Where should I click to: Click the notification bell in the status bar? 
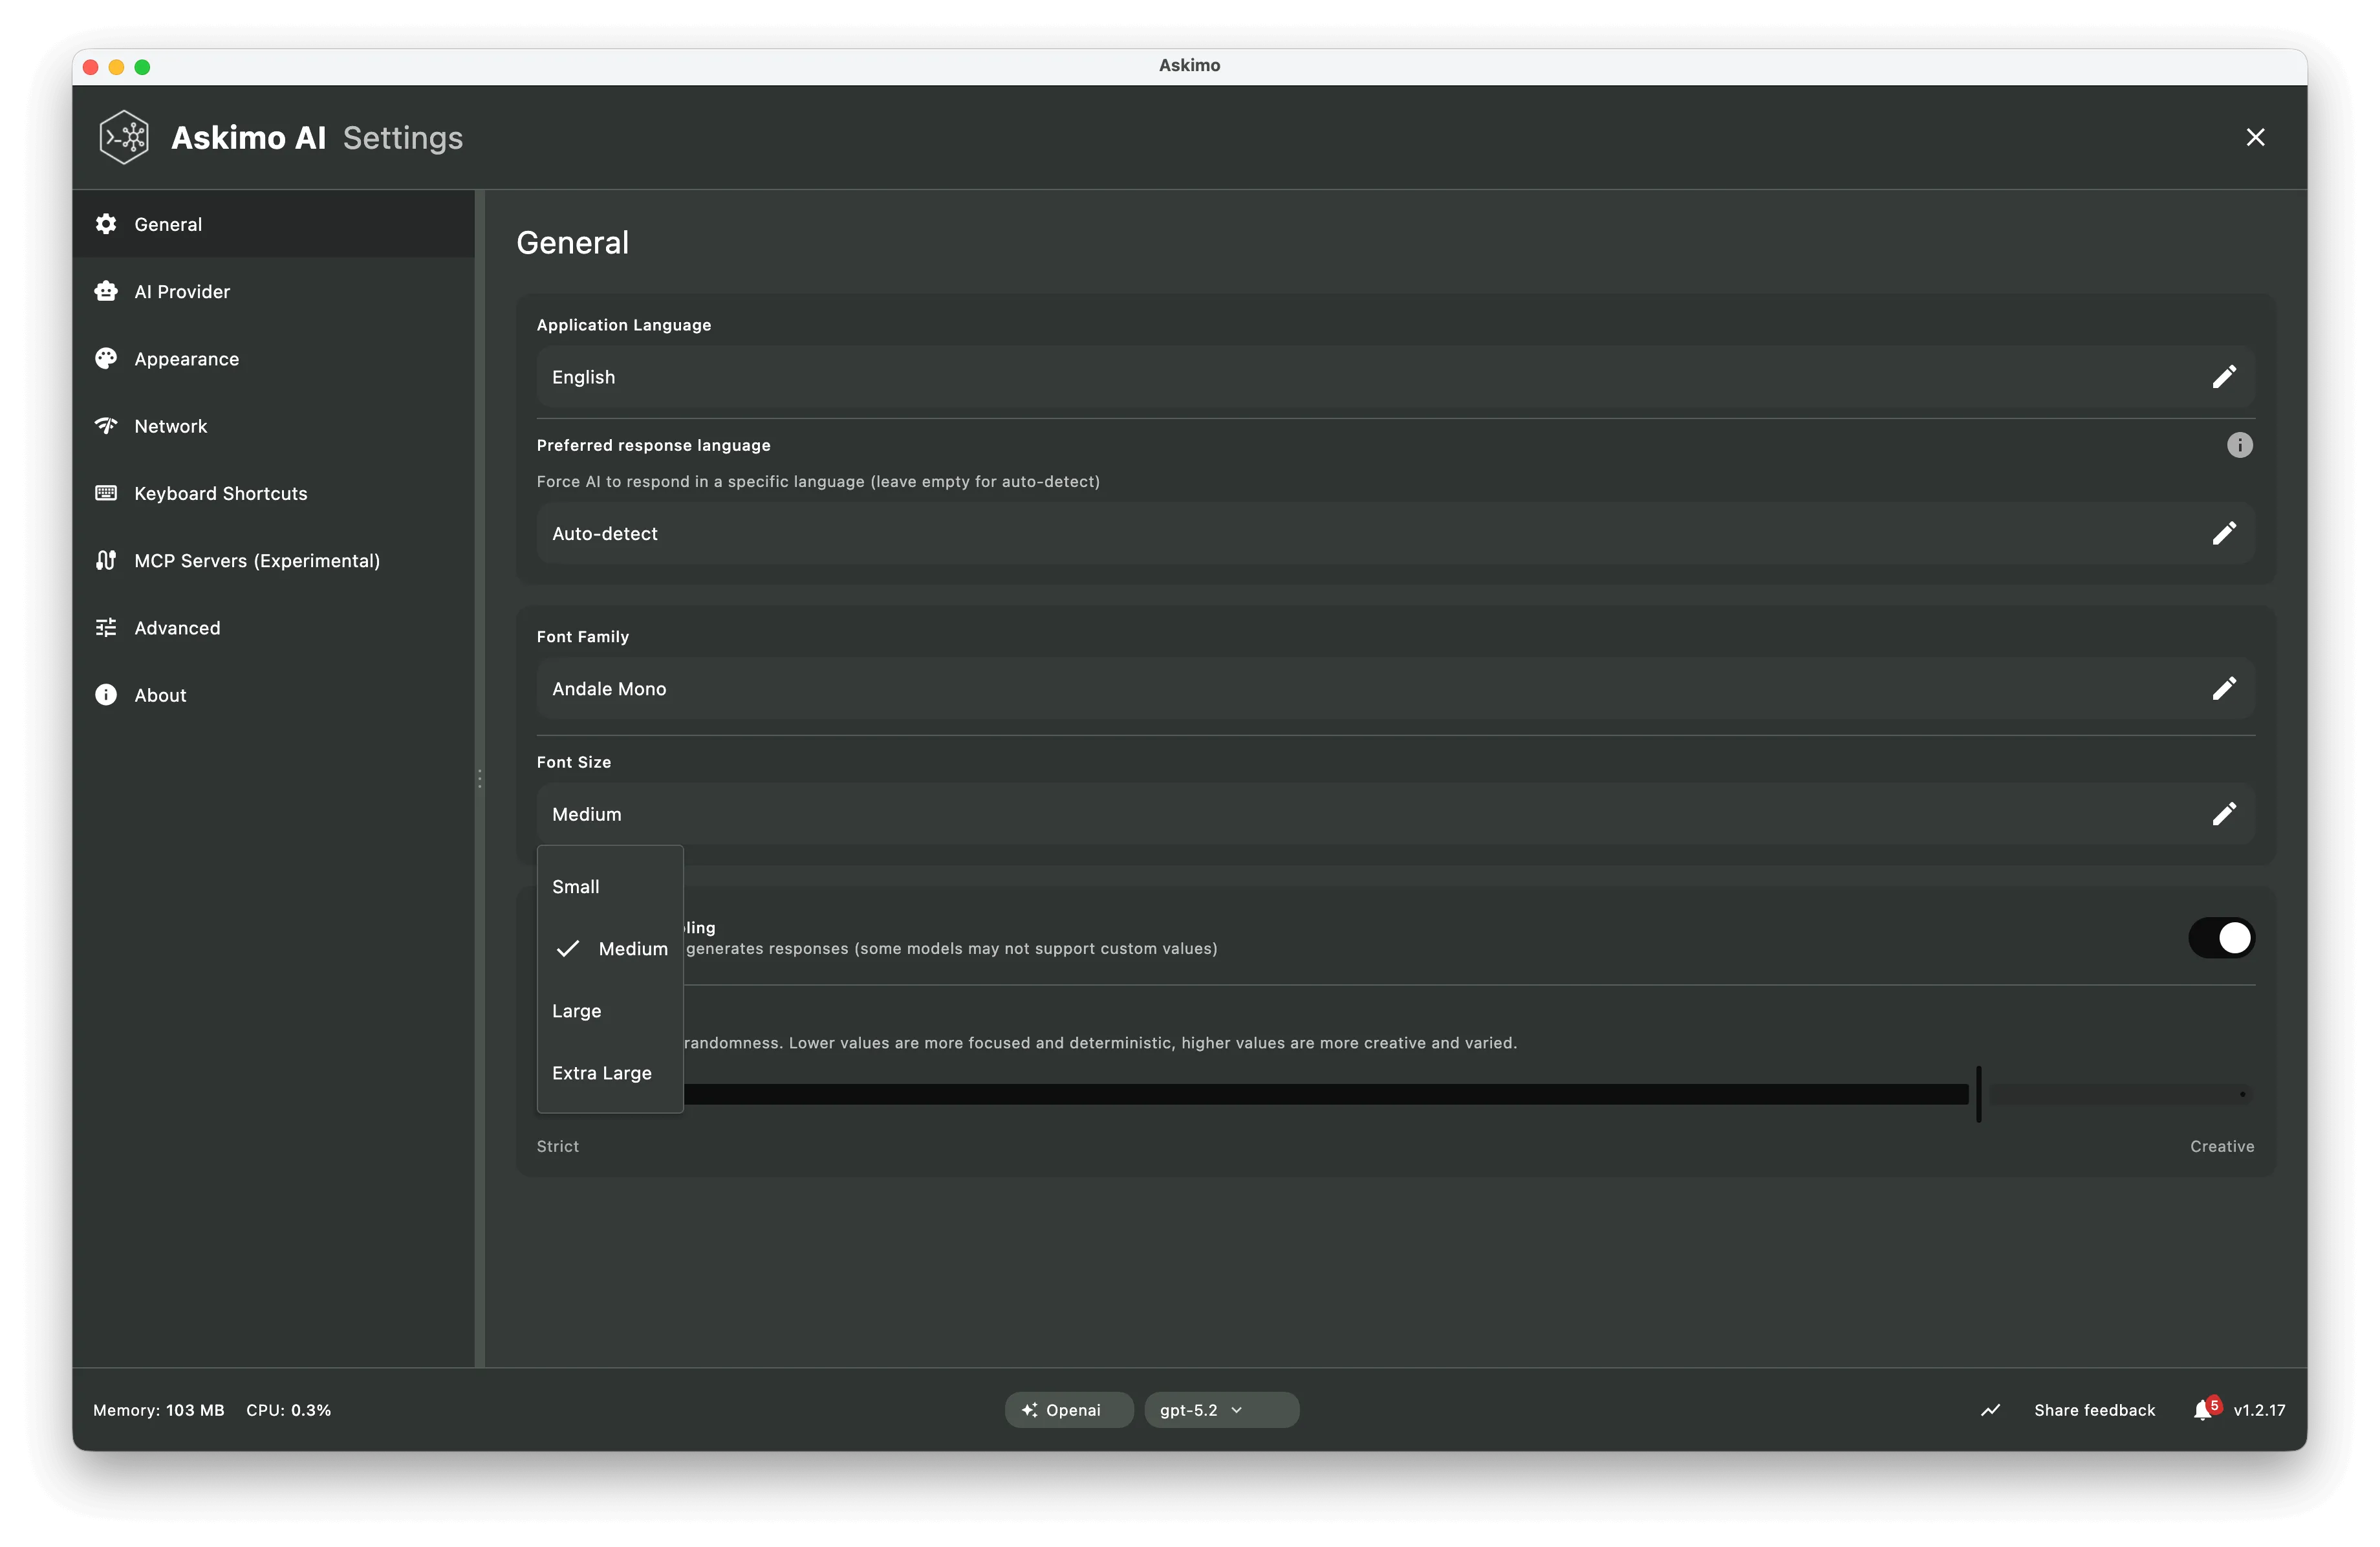[2206, 1409]
